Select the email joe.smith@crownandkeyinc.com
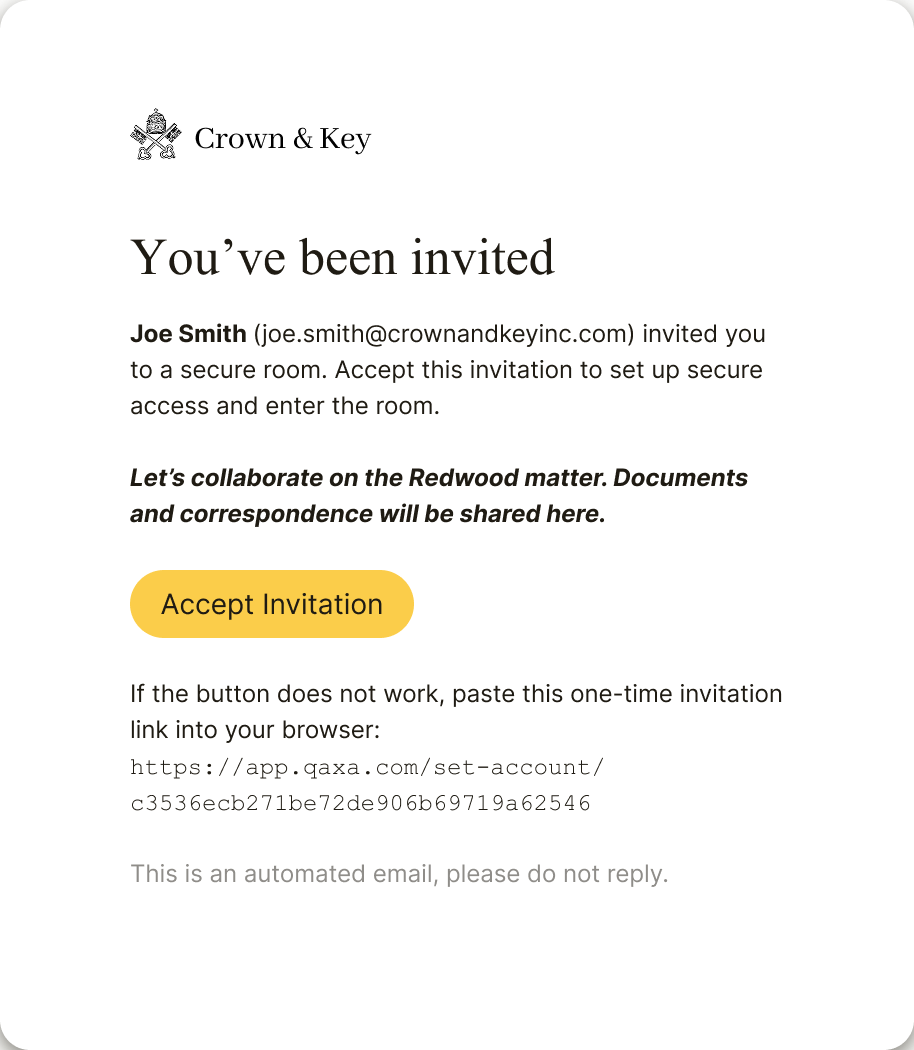This screenshot has width=914, height=1050. click(x=443, y=333)
